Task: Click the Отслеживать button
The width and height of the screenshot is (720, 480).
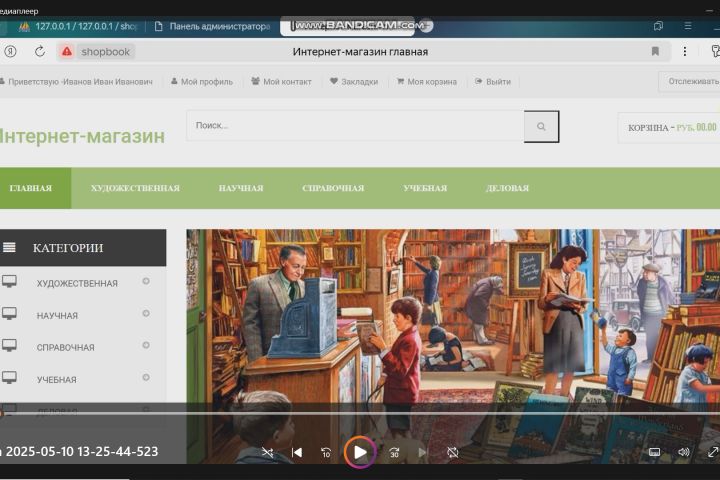Action: [690, 81]
